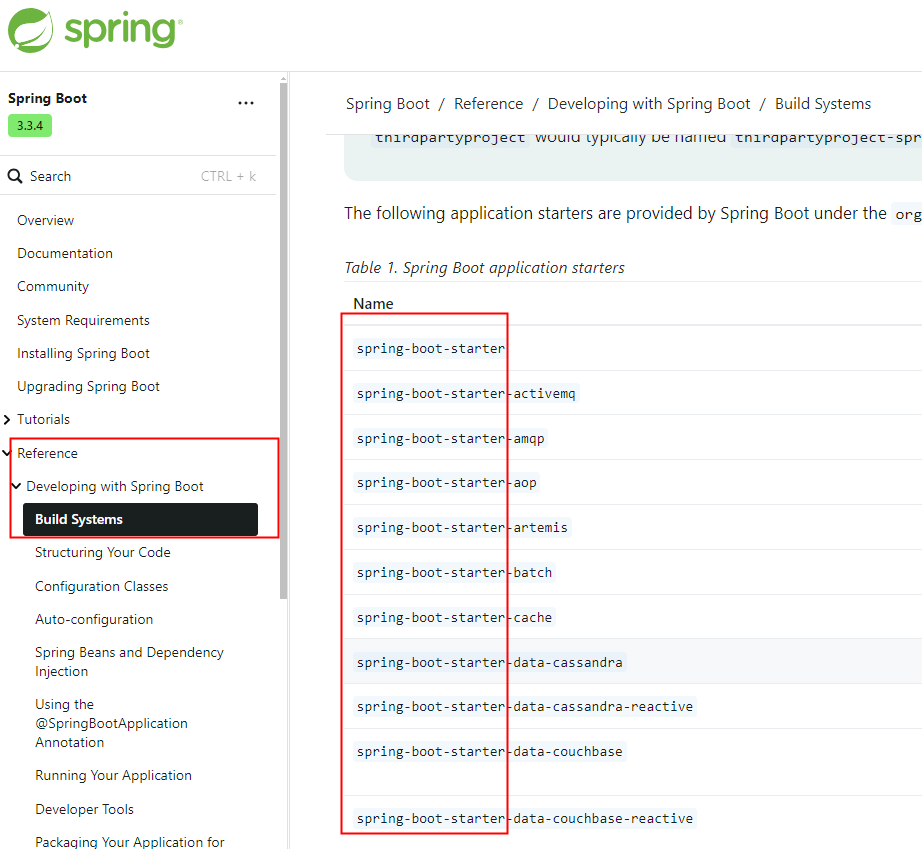Open Installing Spring Boot page
This screenshot has width=922, height=849.
click(x=83, y=353)
